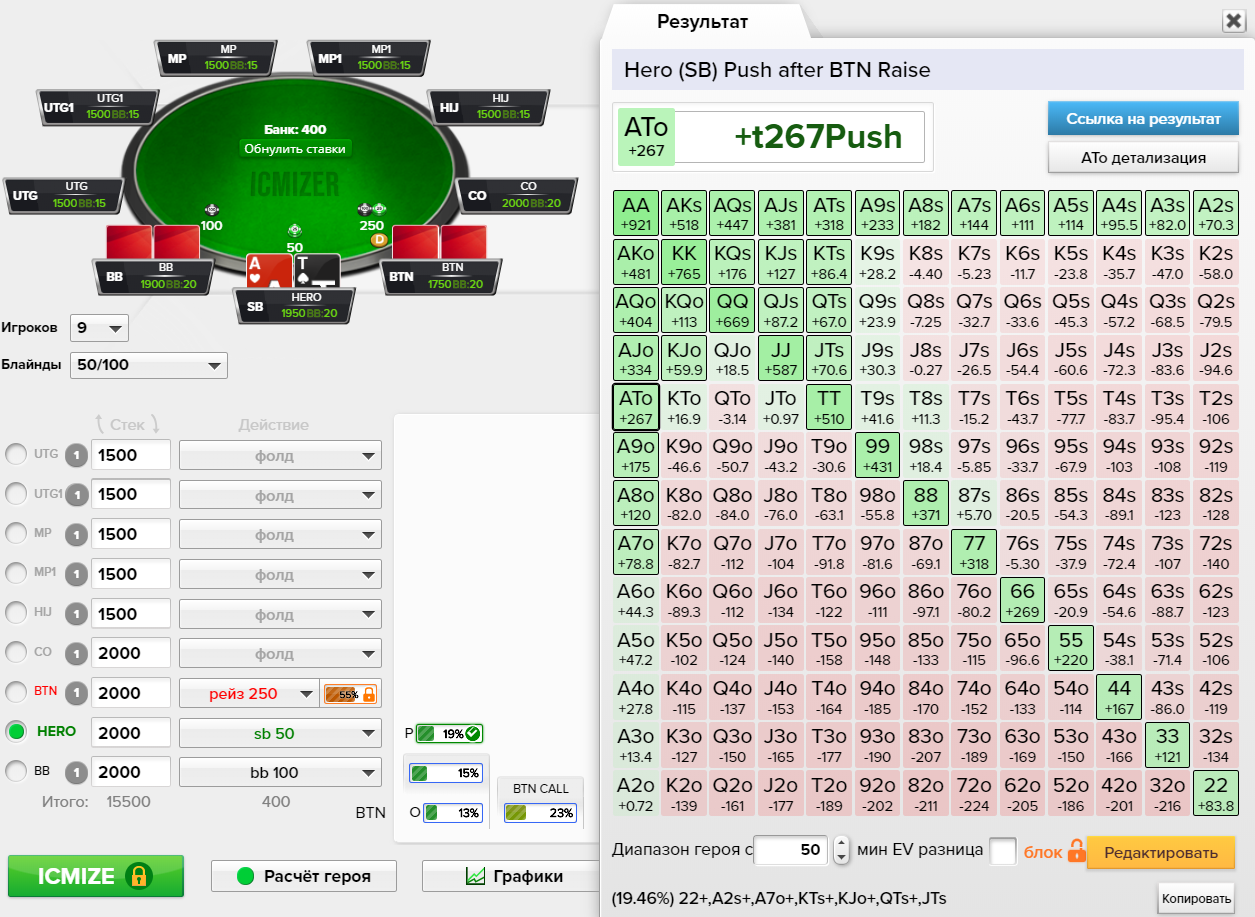
Task: Open the UTG action фолд dropdown
Action: point(280,456)
